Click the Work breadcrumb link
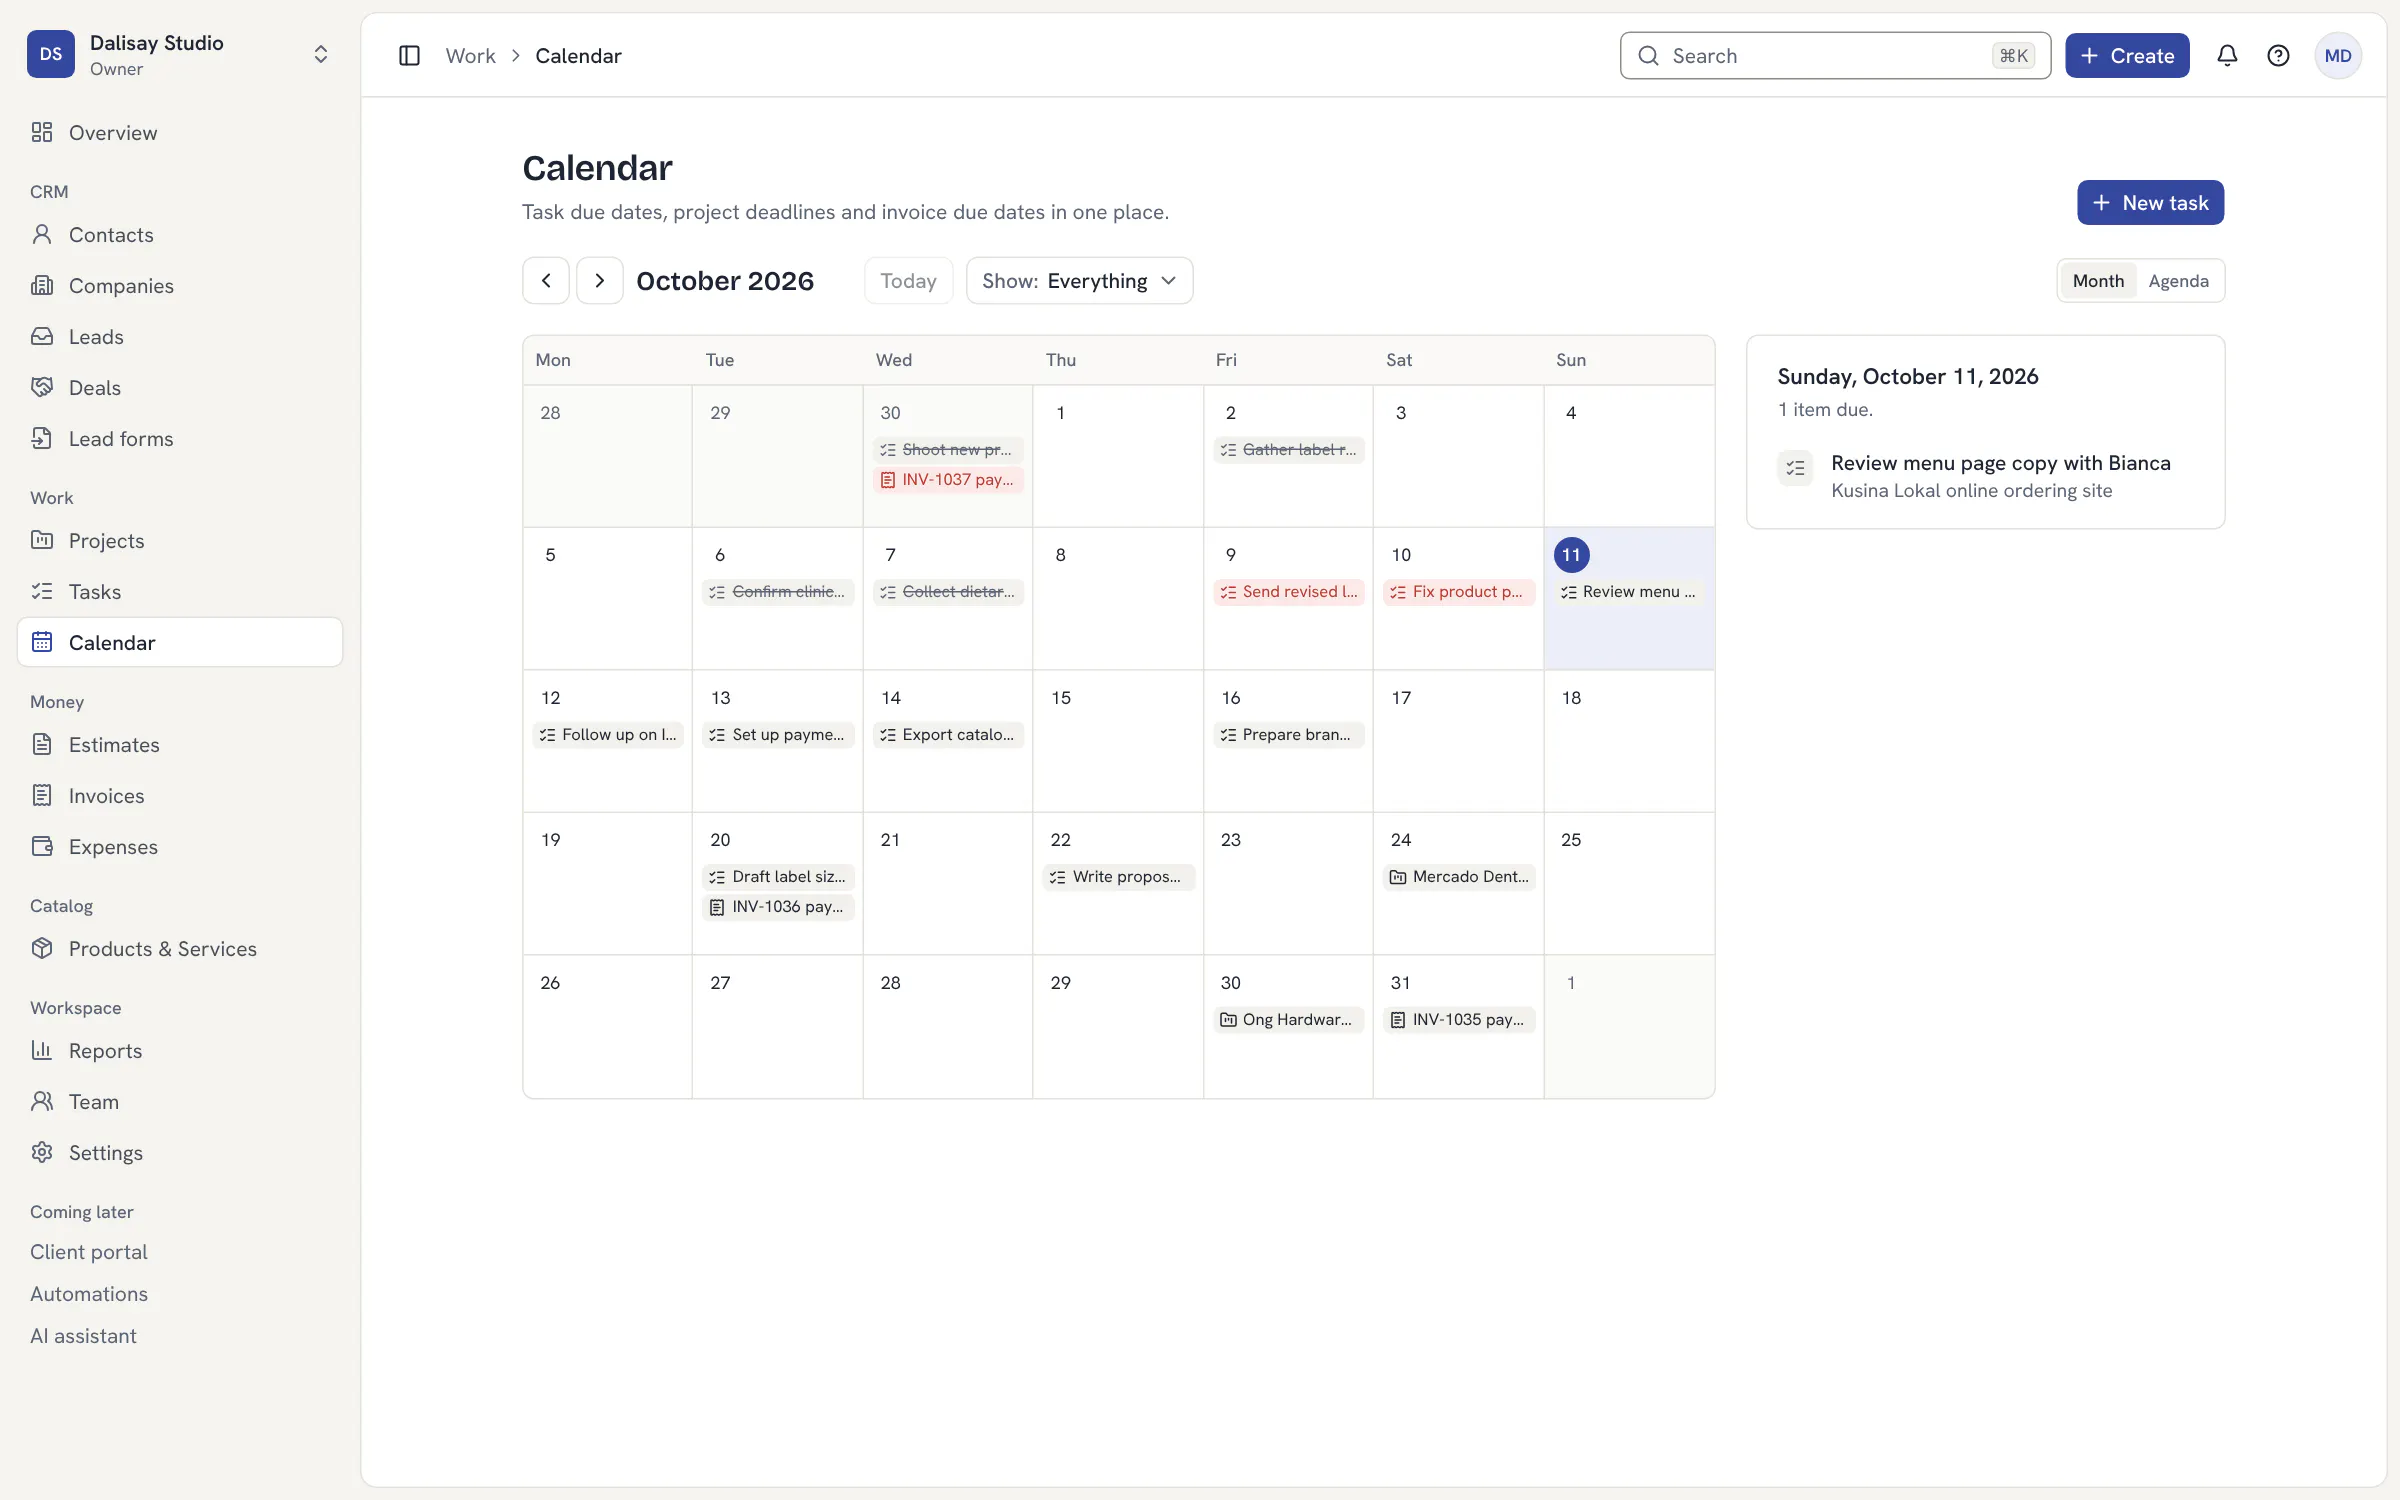This screenshot has height=1500, width=2400. point(470,56)
